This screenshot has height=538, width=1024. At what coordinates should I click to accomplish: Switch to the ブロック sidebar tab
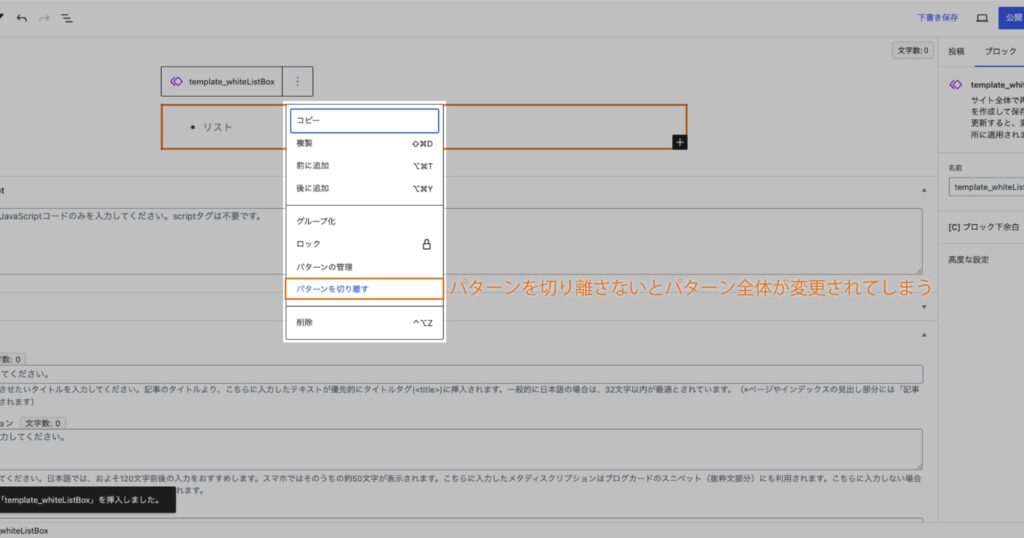[1000, 51]
